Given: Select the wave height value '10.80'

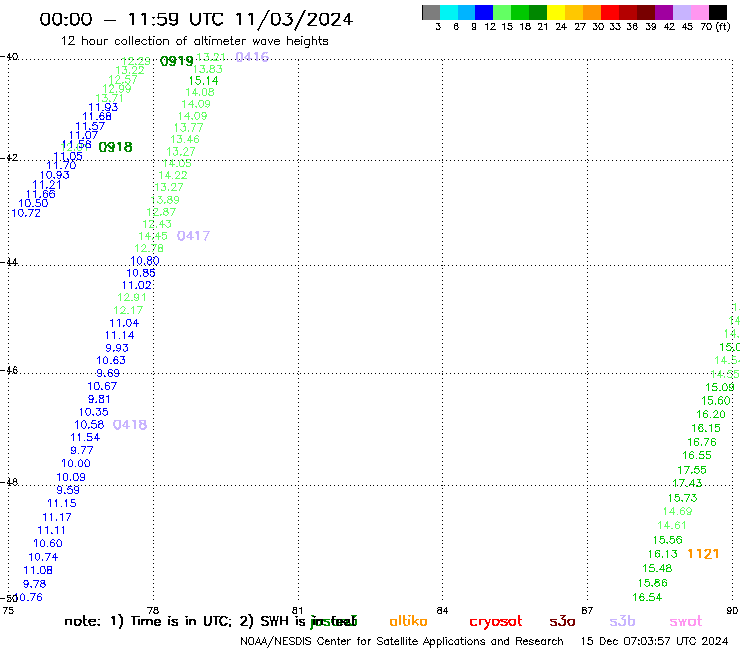Looking at the screenshot, I should (x=144, y=261).
